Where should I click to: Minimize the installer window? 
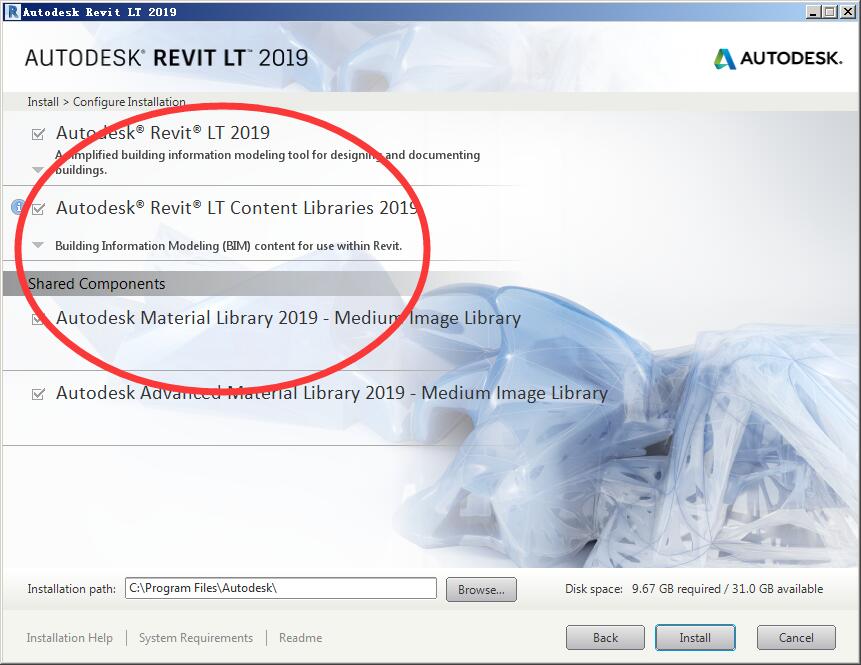813,12
